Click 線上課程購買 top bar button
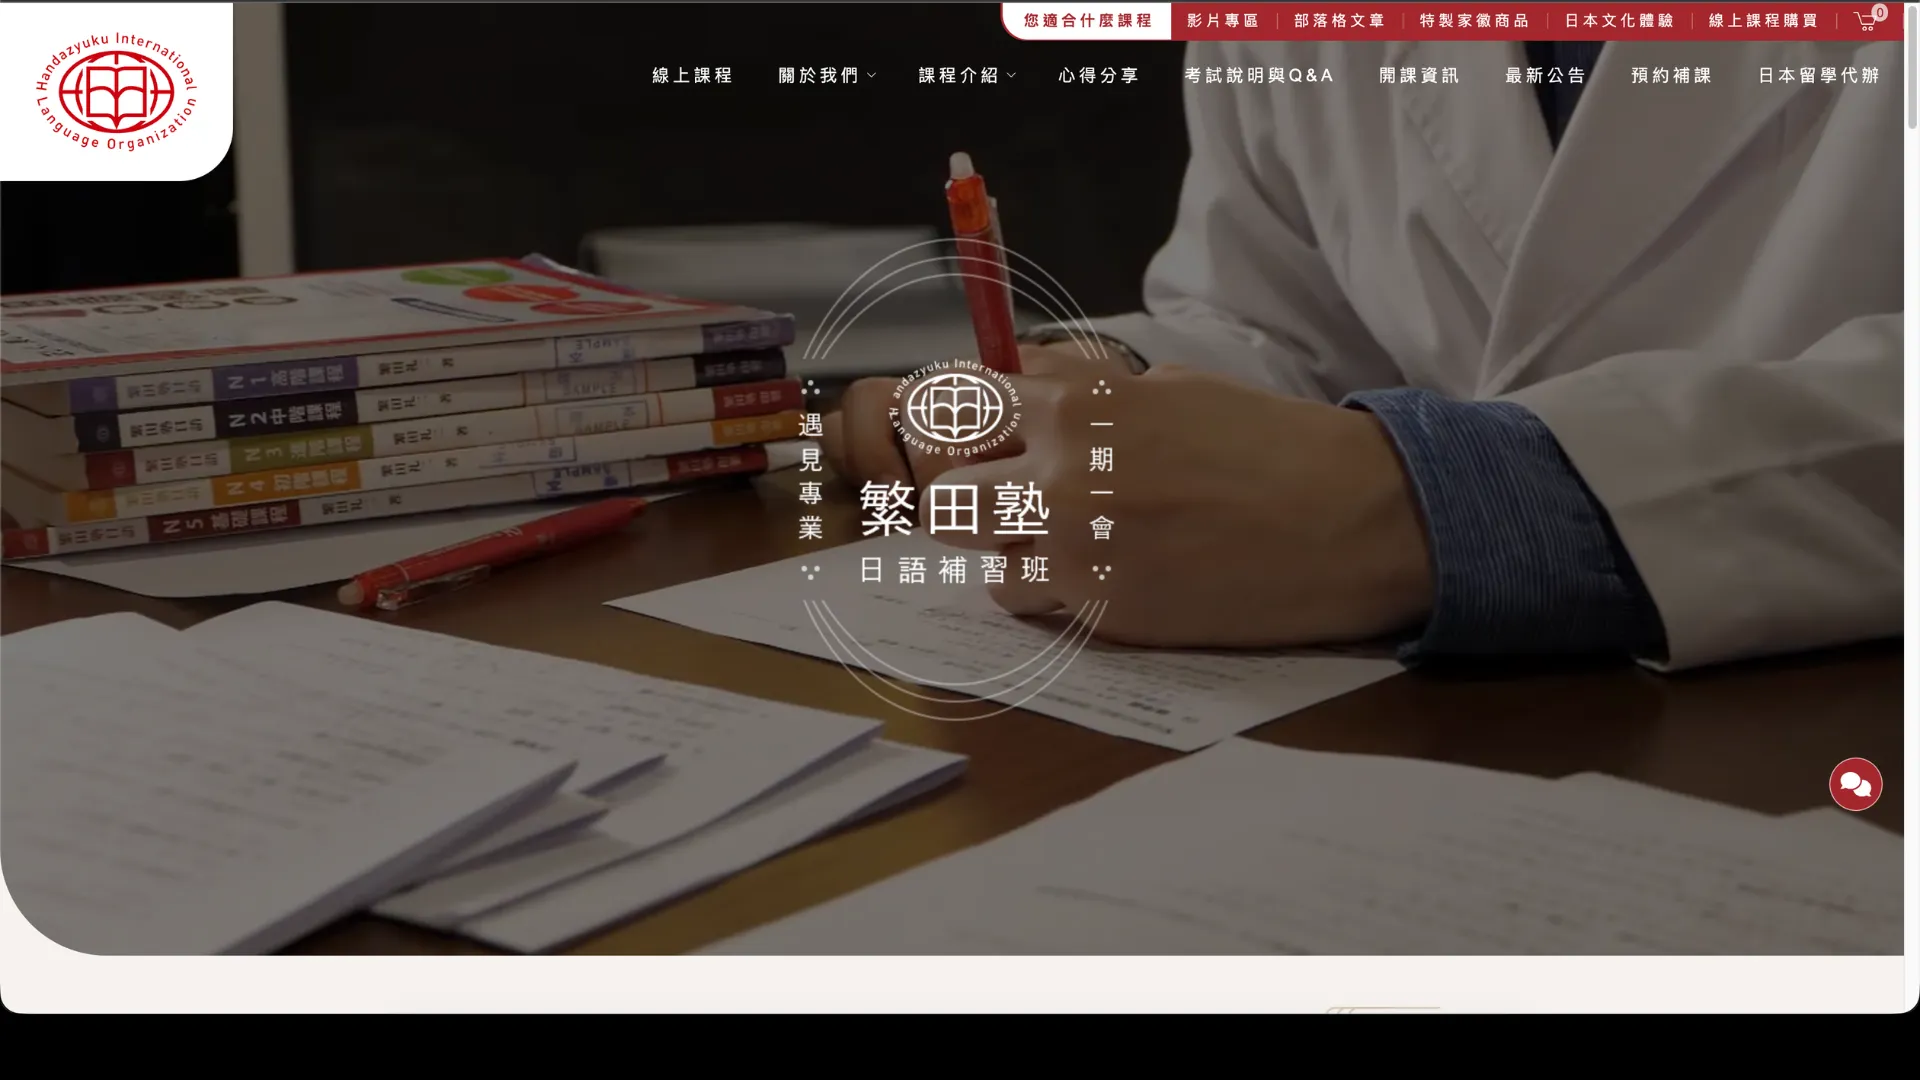1920x1080 pixels. pyautogui.click(x=1762, y=21)
